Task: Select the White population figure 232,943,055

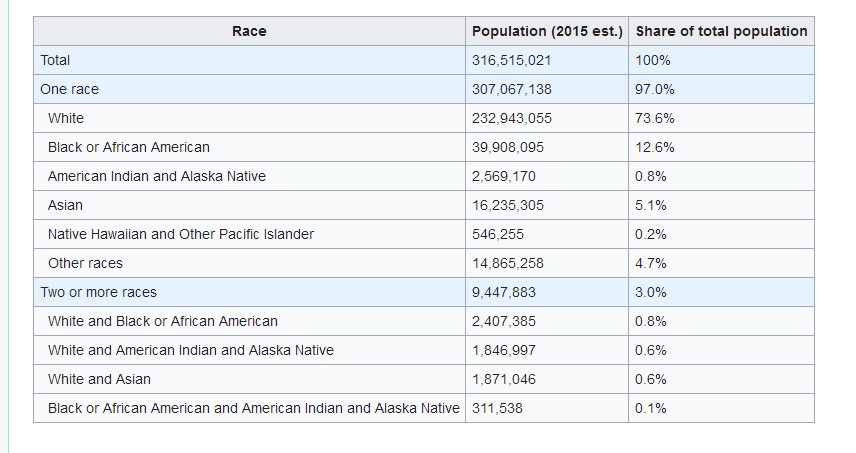Action: pos(511,118)
